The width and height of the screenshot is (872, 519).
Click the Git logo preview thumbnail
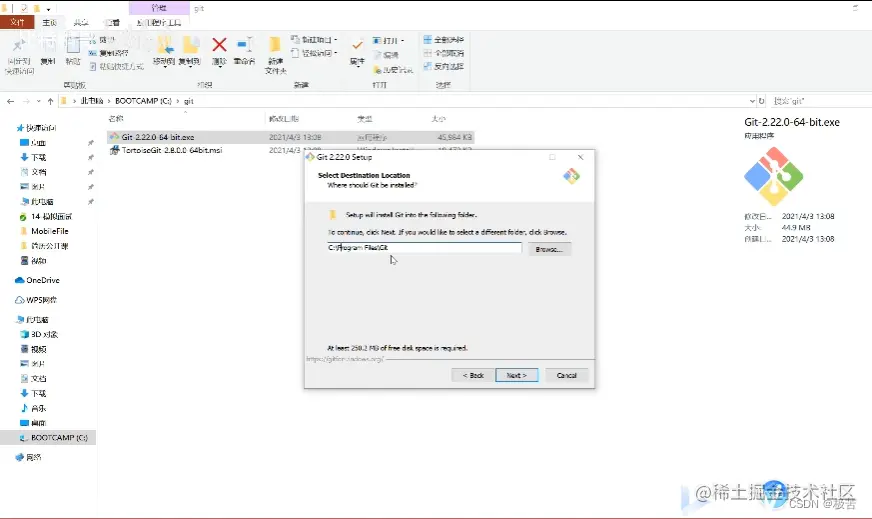[x=774, y=177]
